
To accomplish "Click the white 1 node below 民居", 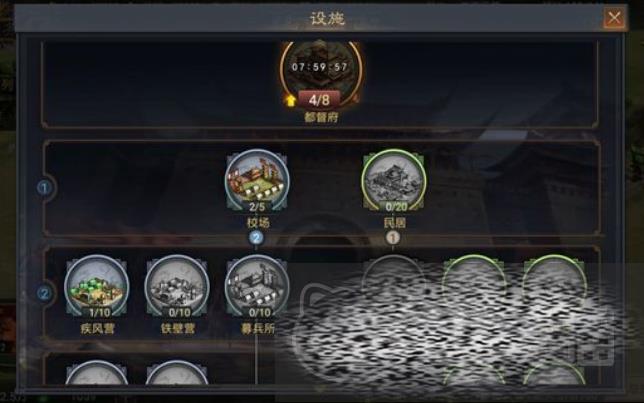I will click(x=393, y=238).
